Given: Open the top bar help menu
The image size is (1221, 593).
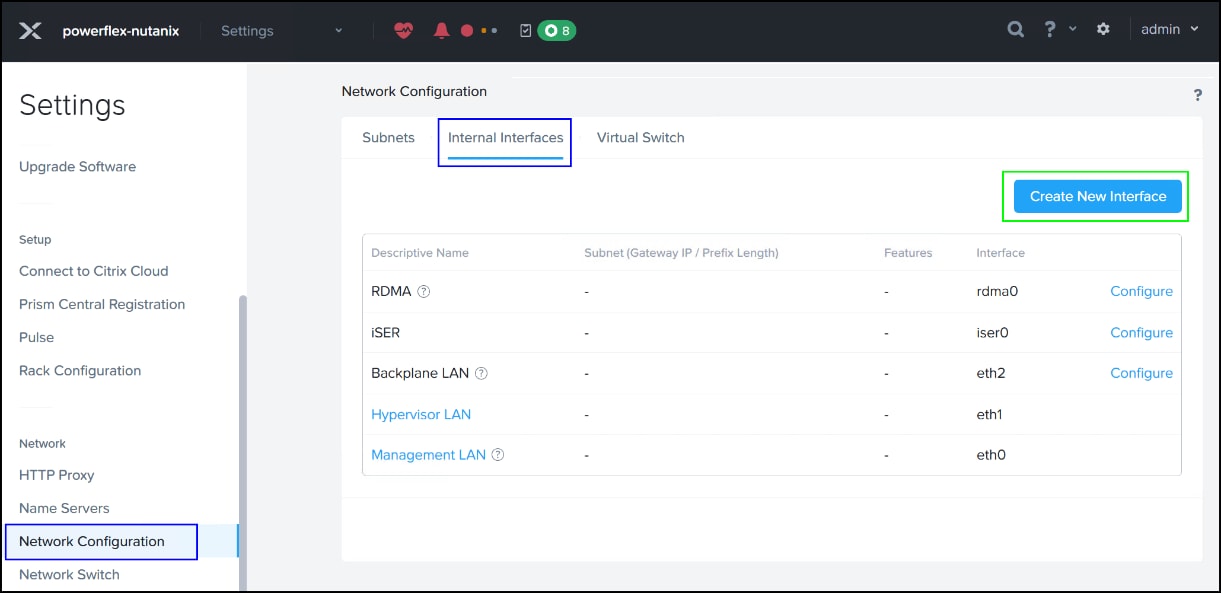Looking at the screenshot, I should 1058,29.
